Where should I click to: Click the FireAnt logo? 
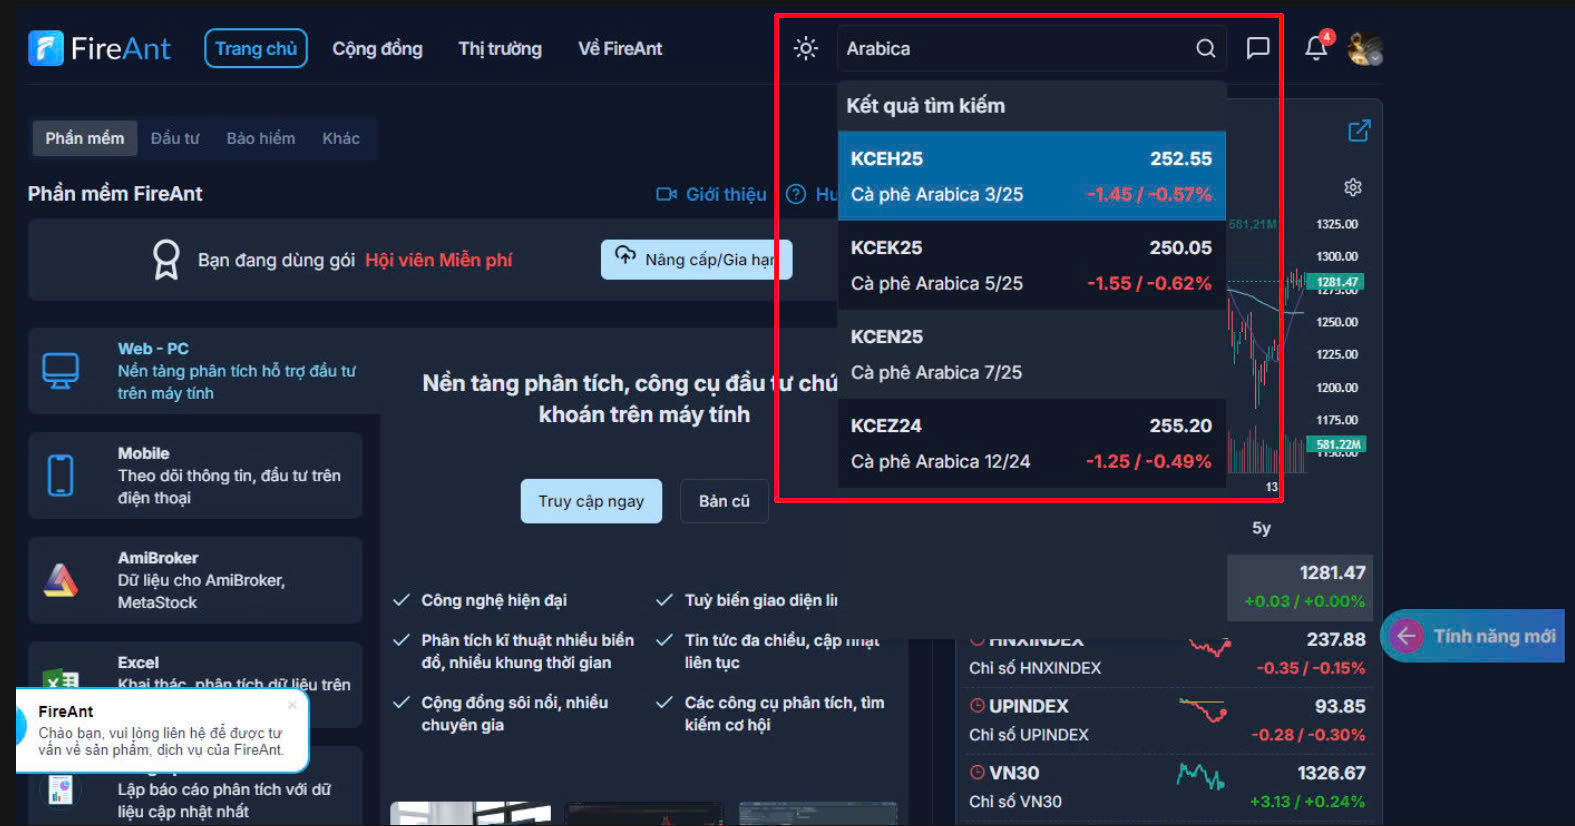pos(99,48)
